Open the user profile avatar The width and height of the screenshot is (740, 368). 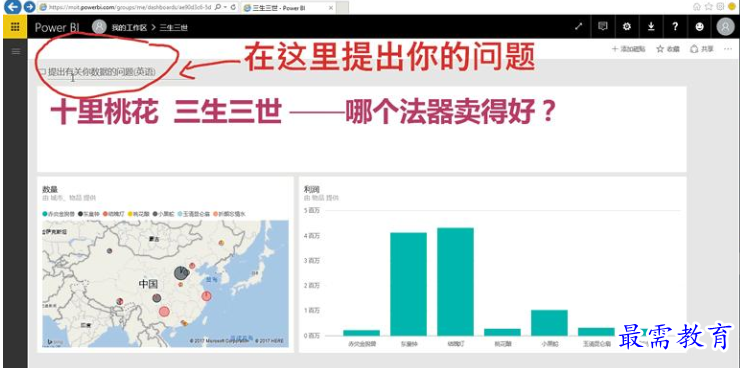[x=726, y=27]
